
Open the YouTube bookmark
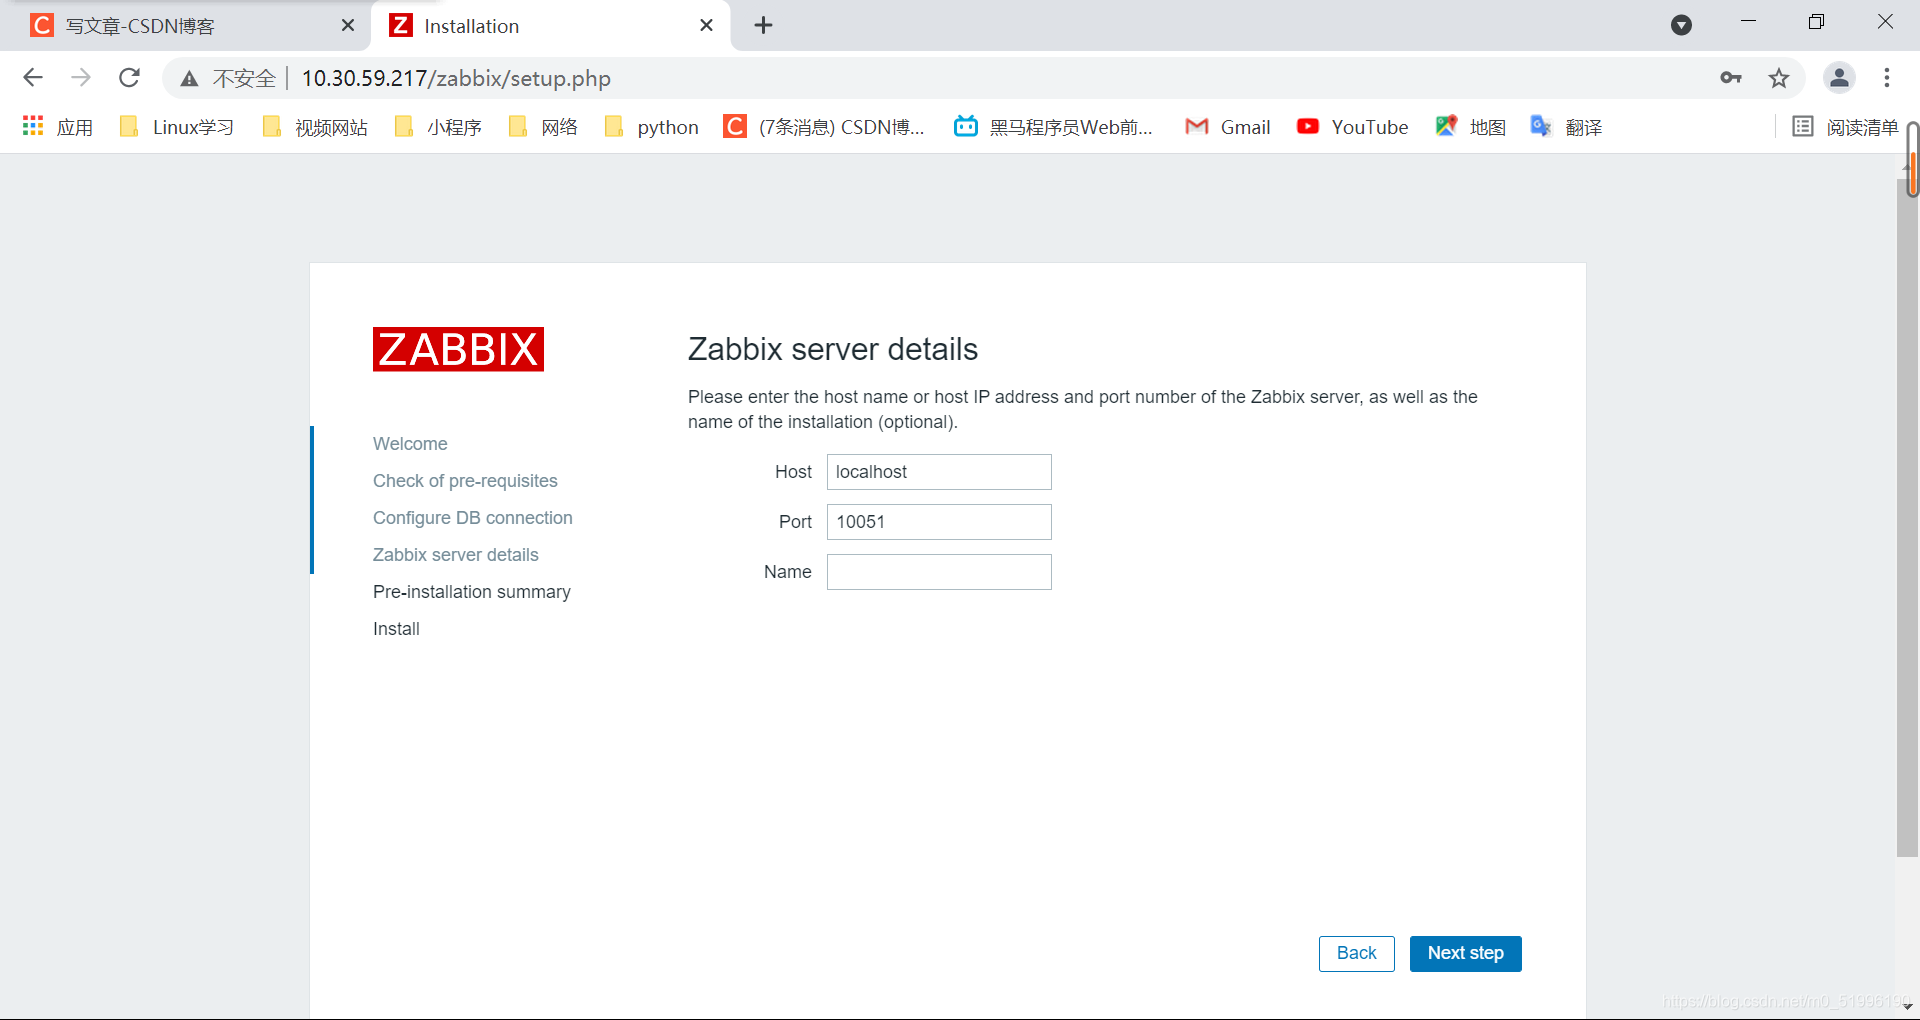(1352, 127)
